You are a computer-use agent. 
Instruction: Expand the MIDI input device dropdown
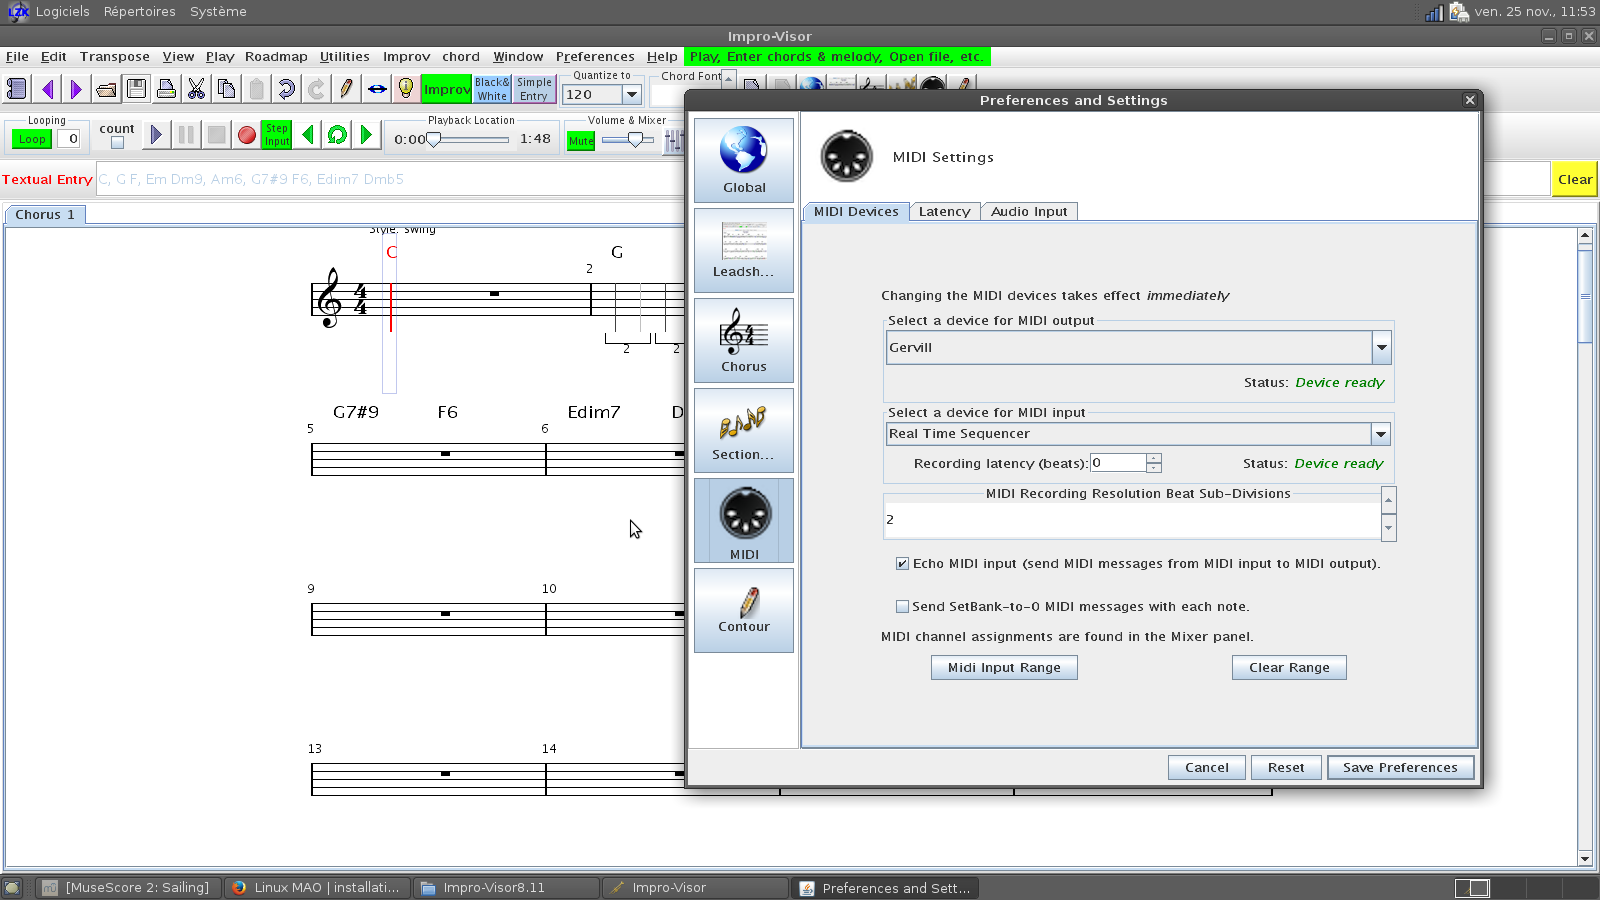click(1381, 434)
